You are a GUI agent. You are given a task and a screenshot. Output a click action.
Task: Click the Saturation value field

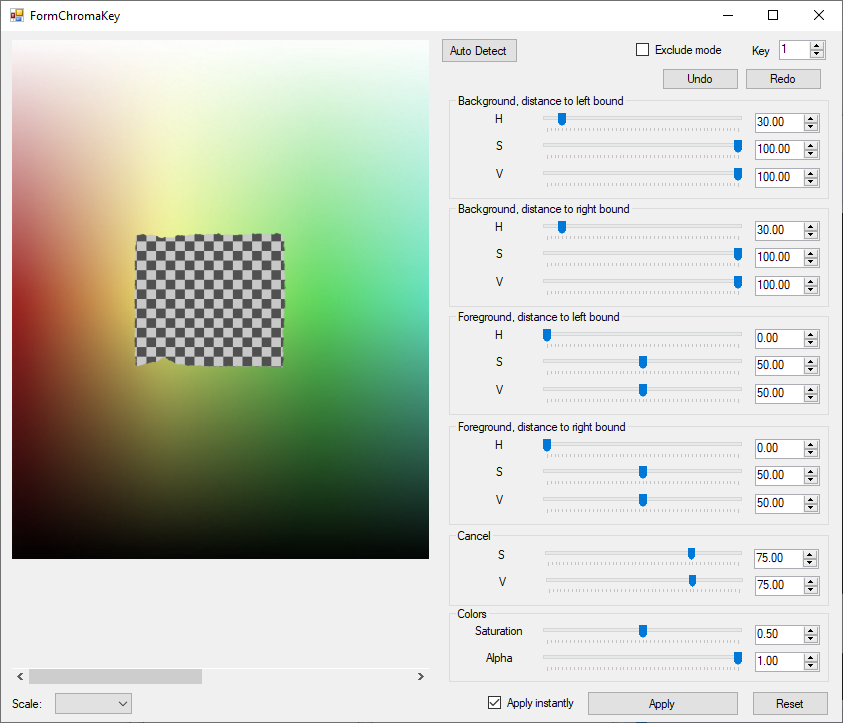click(780, 635)
